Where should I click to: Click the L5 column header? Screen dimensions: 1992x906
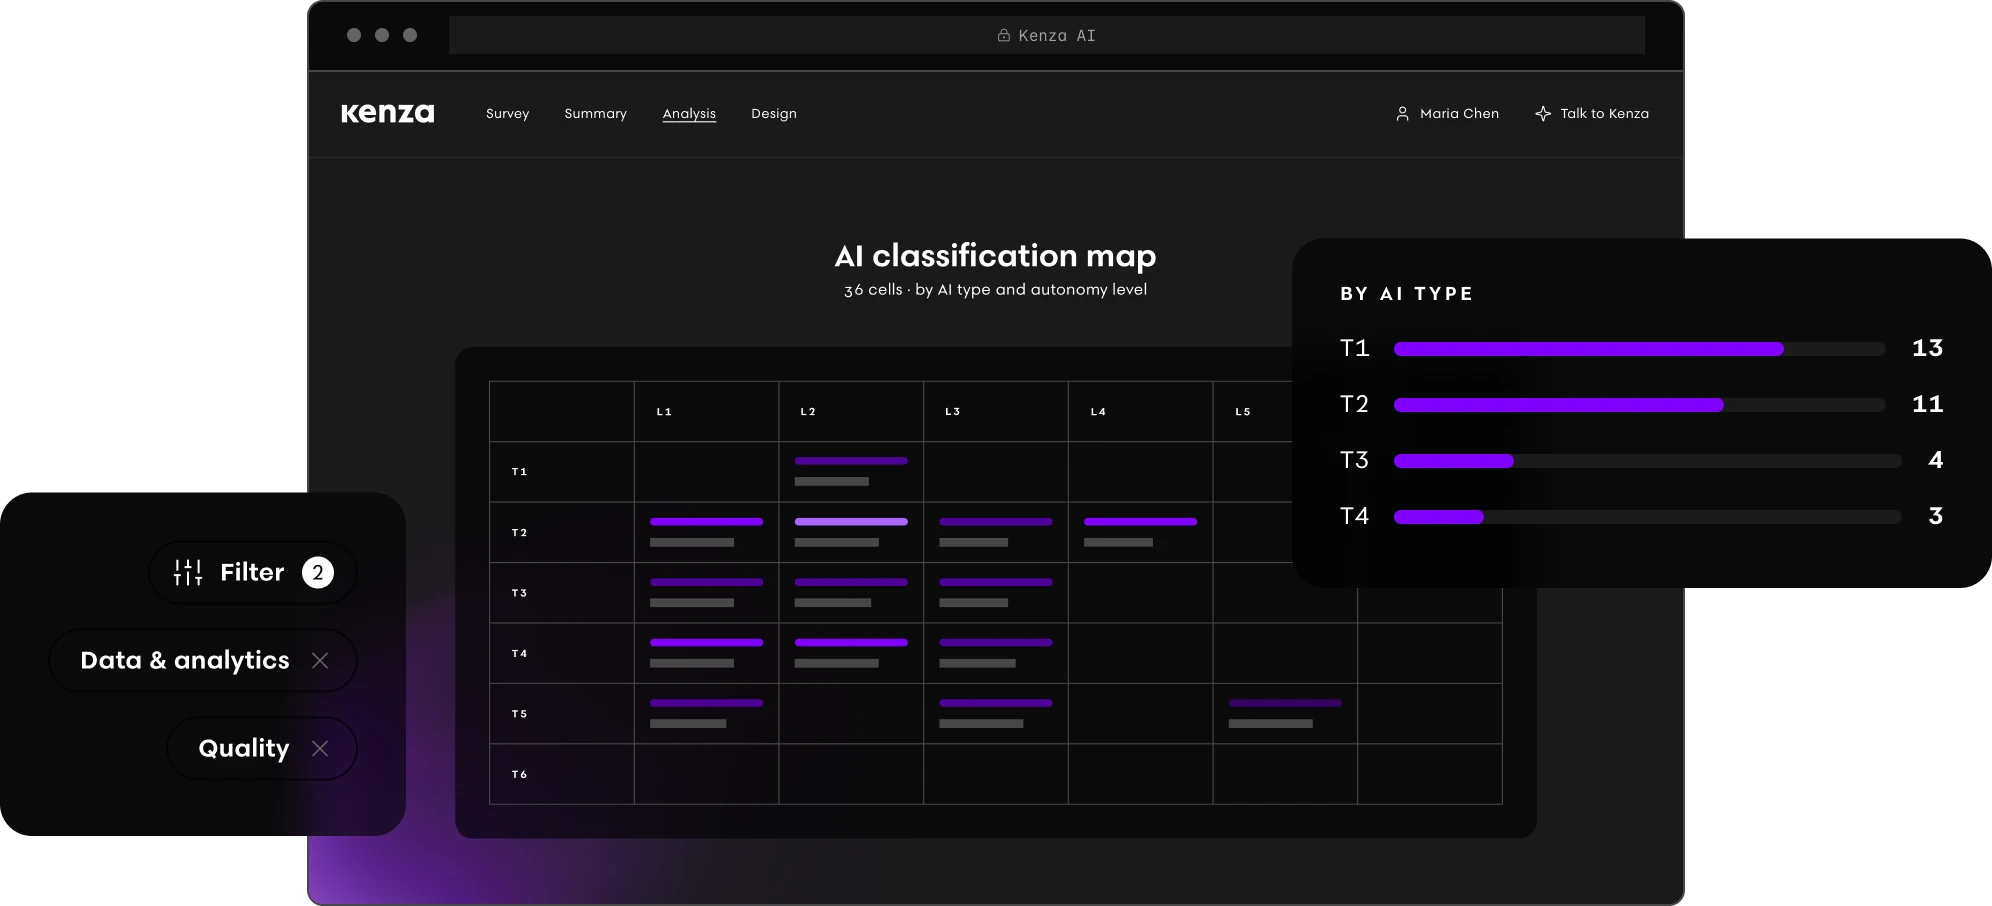coord(1253,411)
